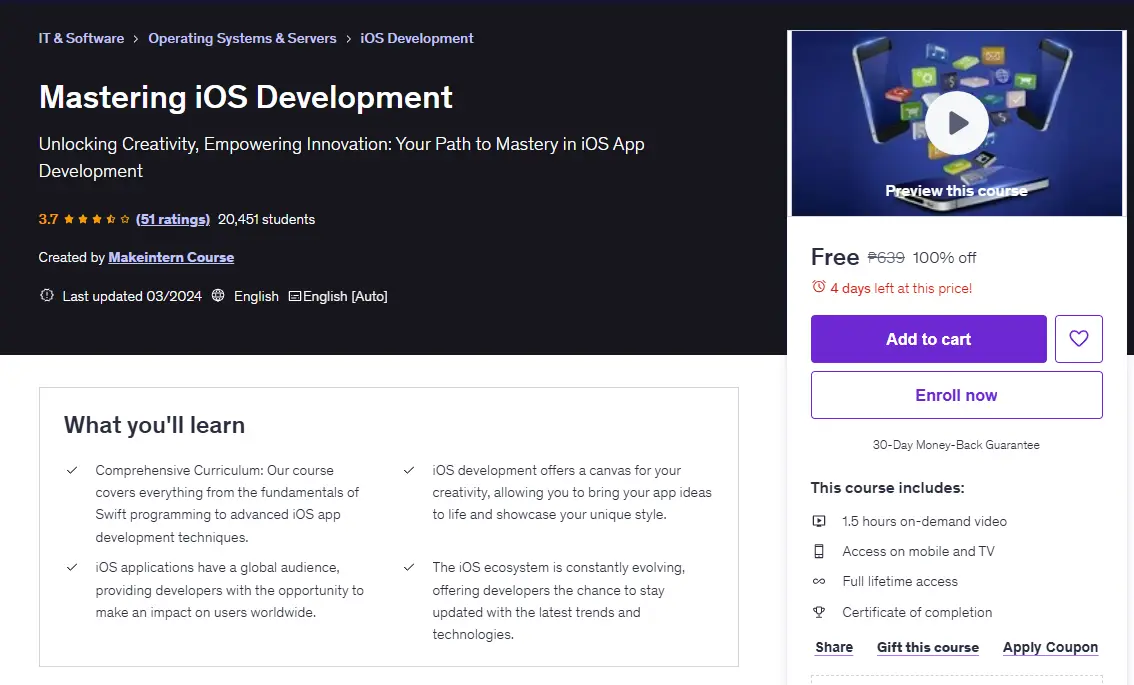This screenshot has width=1134, height=685.
Task: Click the trophy certificate icon
Action: coord(819,612)
